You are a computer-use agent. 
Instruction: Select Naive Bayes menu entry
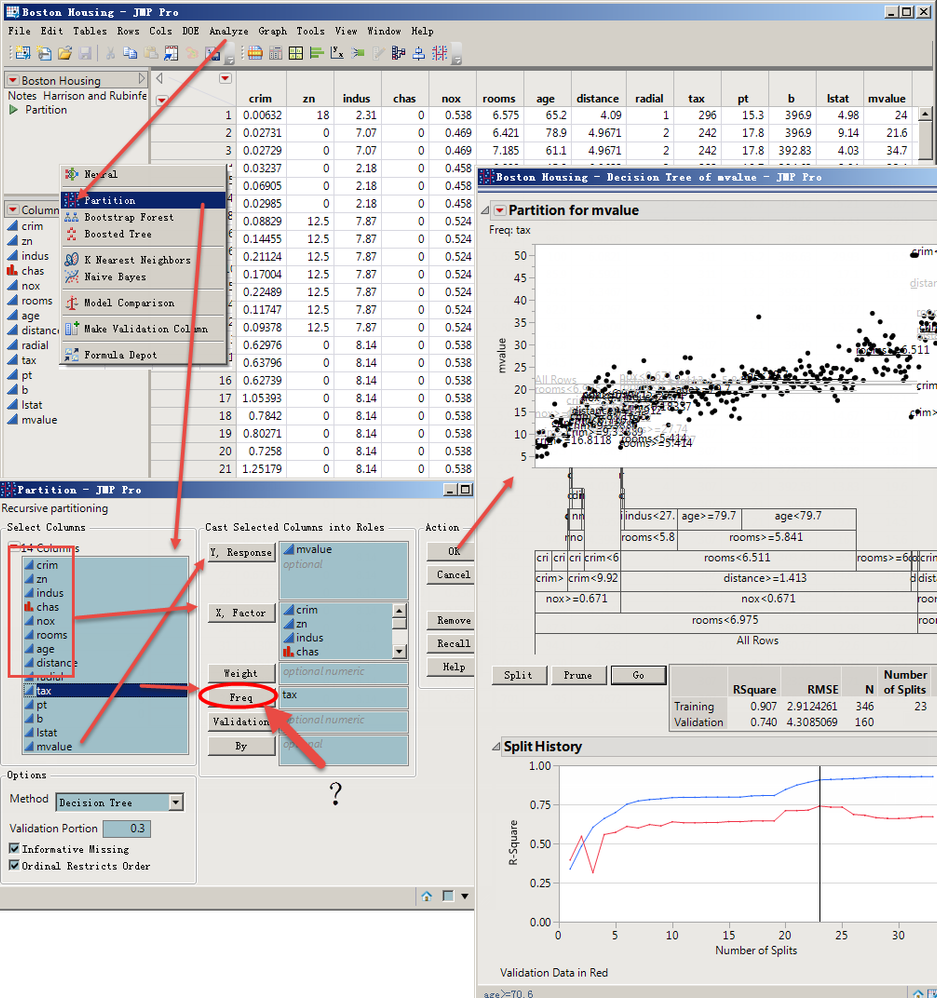click(x=143, y=276)
